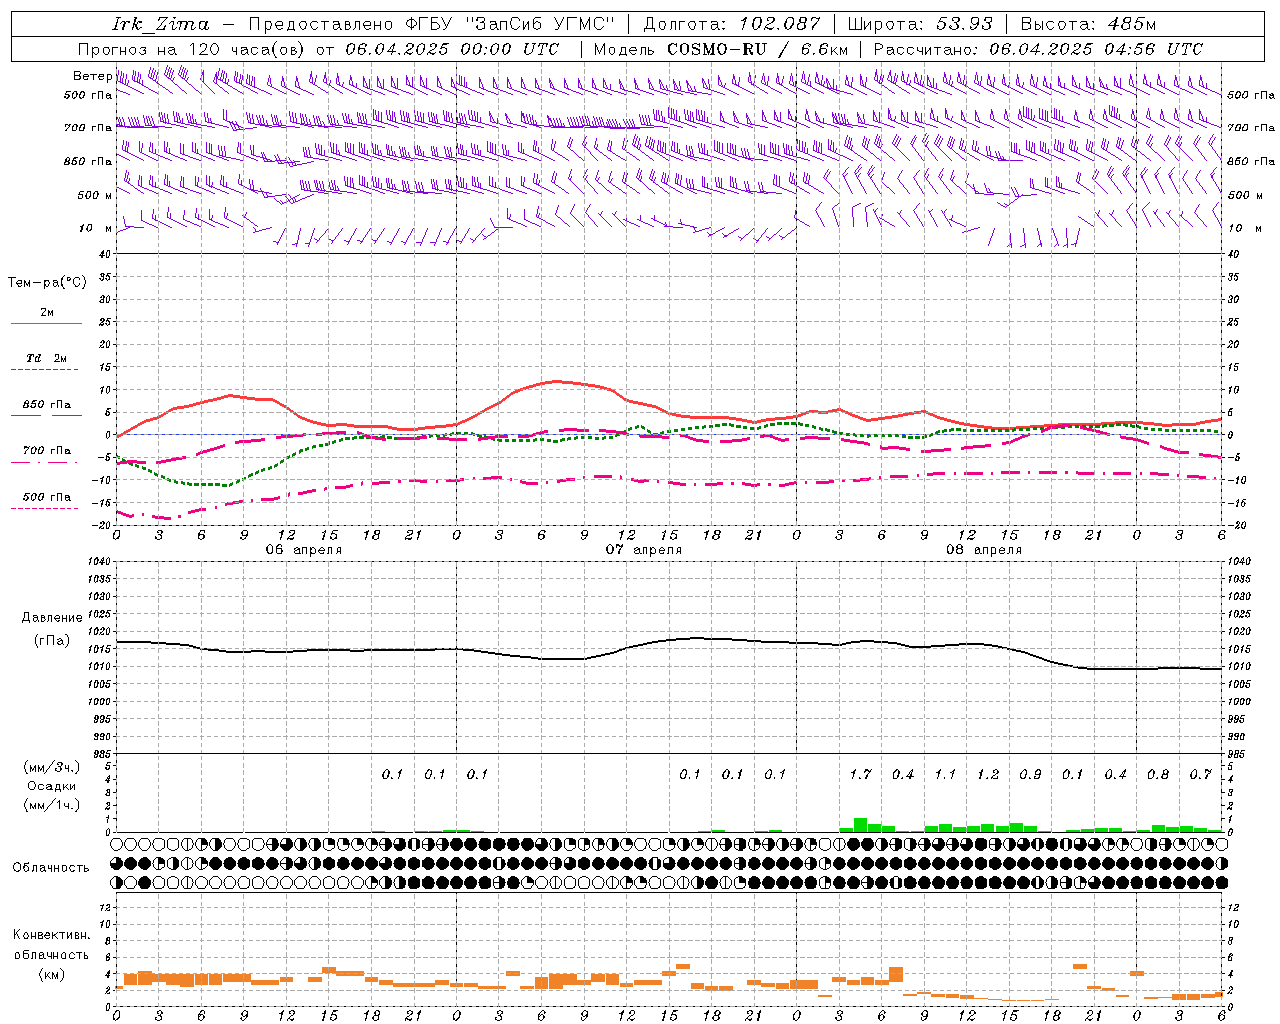Click the Тем-ра(°C) label
The height and width of the screenshot is (1024, 1280).
point(47,283)
